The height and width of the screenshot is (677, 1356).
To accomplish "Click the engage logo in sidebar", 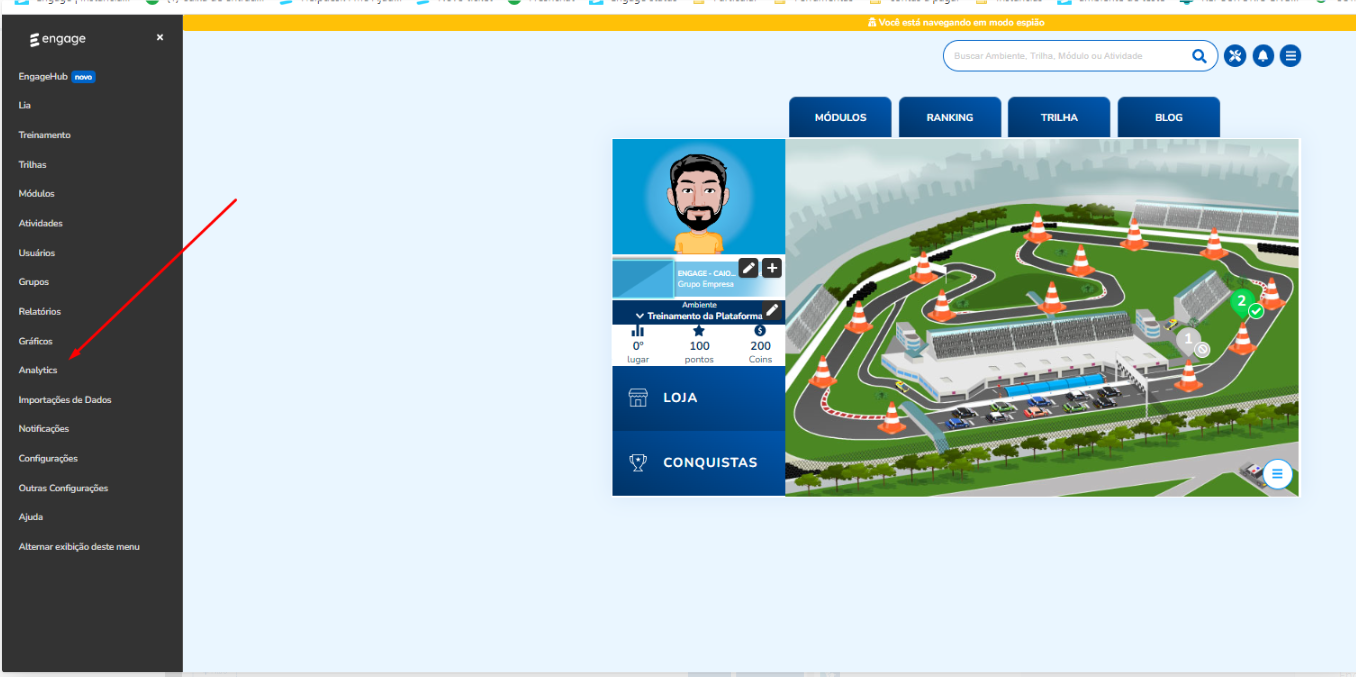I will point(58,39).
